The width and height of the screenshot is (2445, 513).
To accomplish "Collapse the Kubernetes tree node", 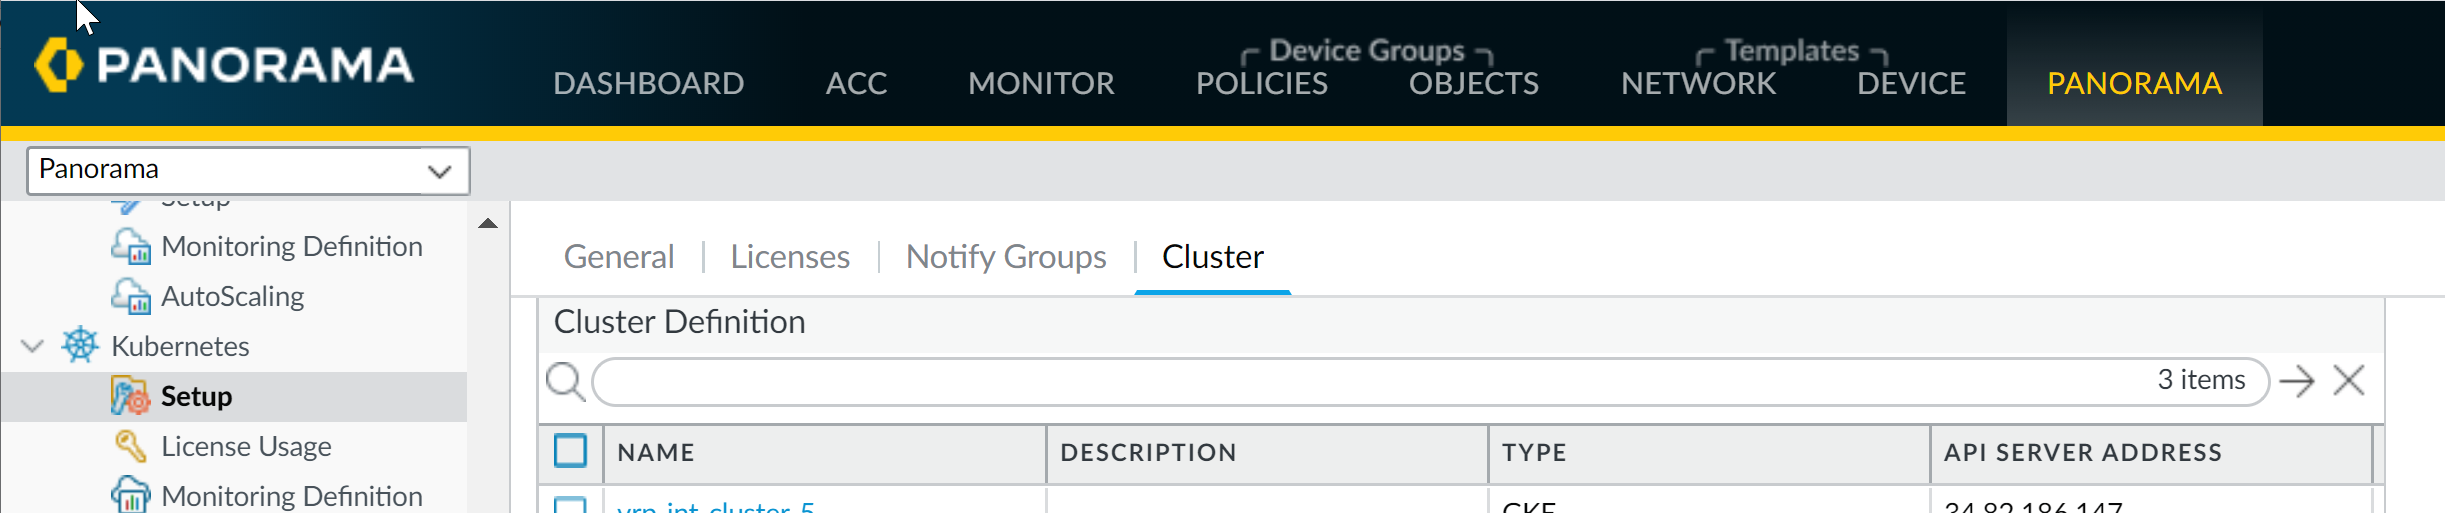I will [x=33, y=346].
